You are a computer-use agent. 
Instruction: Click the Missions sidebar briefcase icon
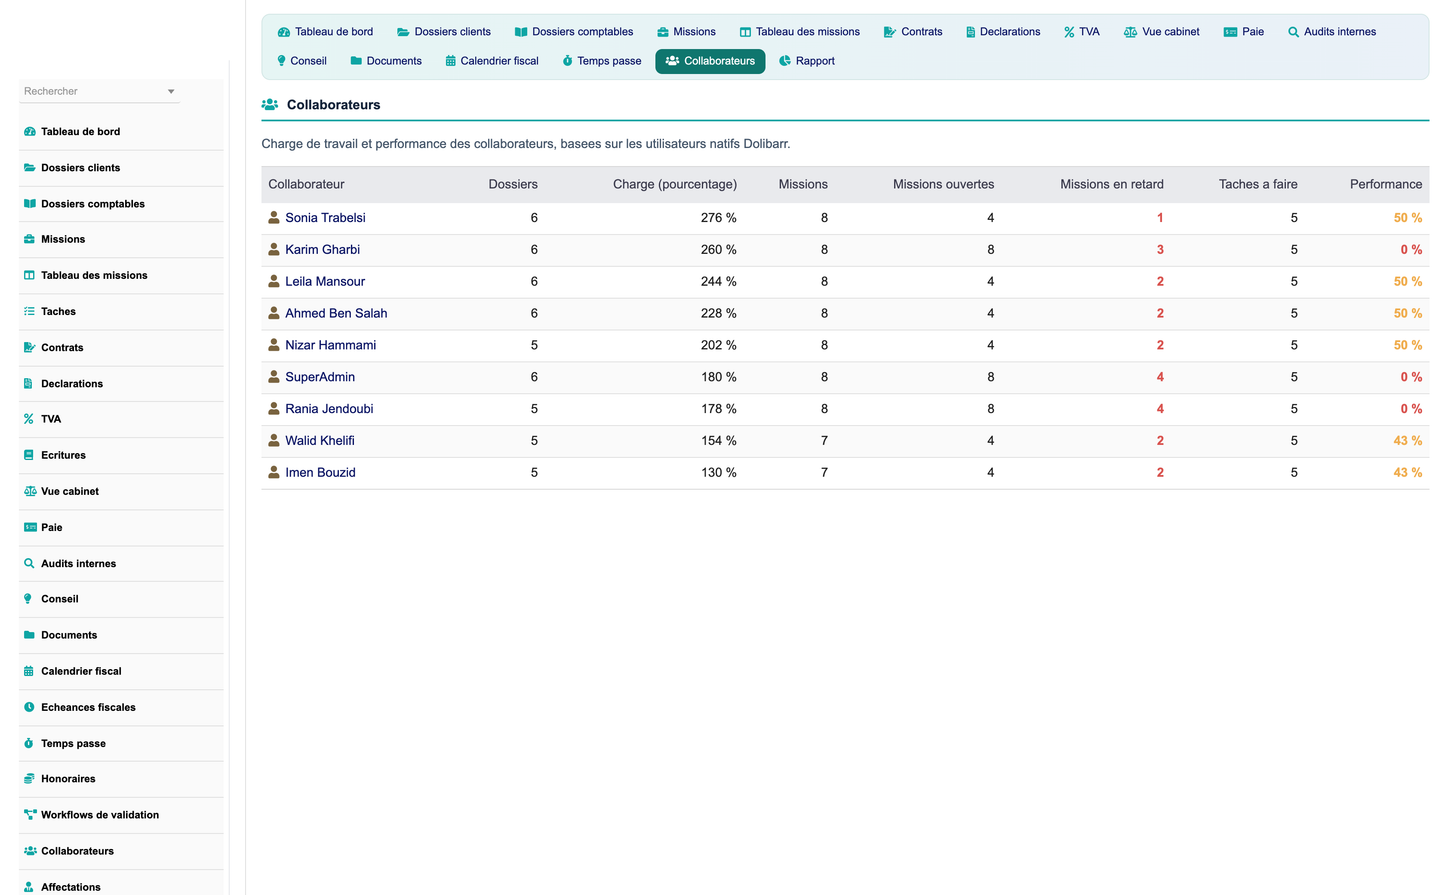tap(29, 240)
